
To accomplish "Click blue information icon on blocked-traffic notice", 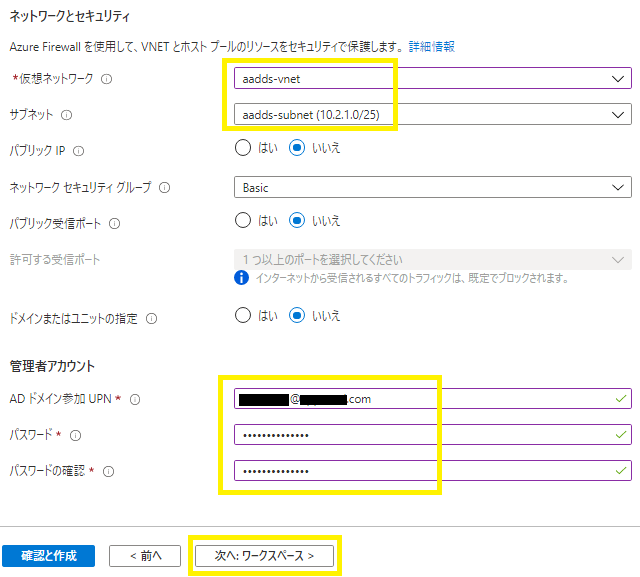I will click(241, 277).
